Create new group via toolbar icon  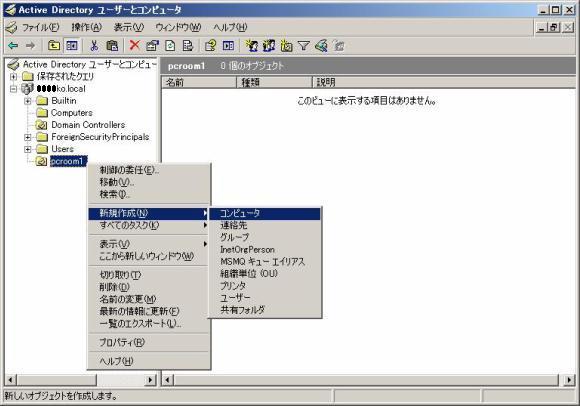click(x=269, y=46)
